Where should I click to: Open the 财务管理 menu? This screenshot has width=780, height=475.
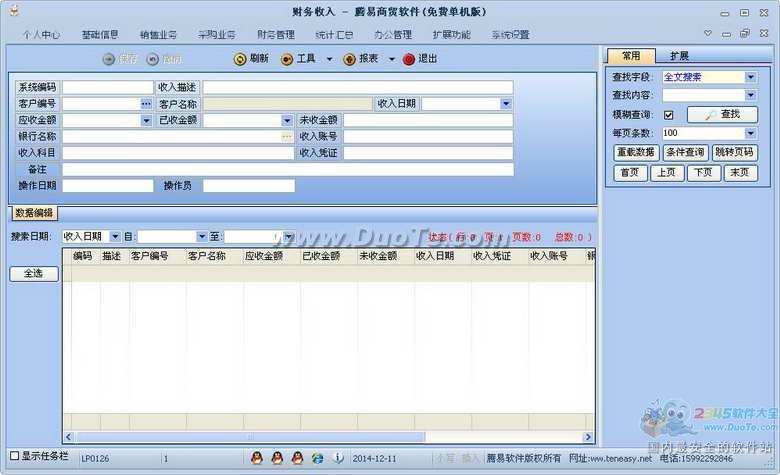click(x=275, y=34)
